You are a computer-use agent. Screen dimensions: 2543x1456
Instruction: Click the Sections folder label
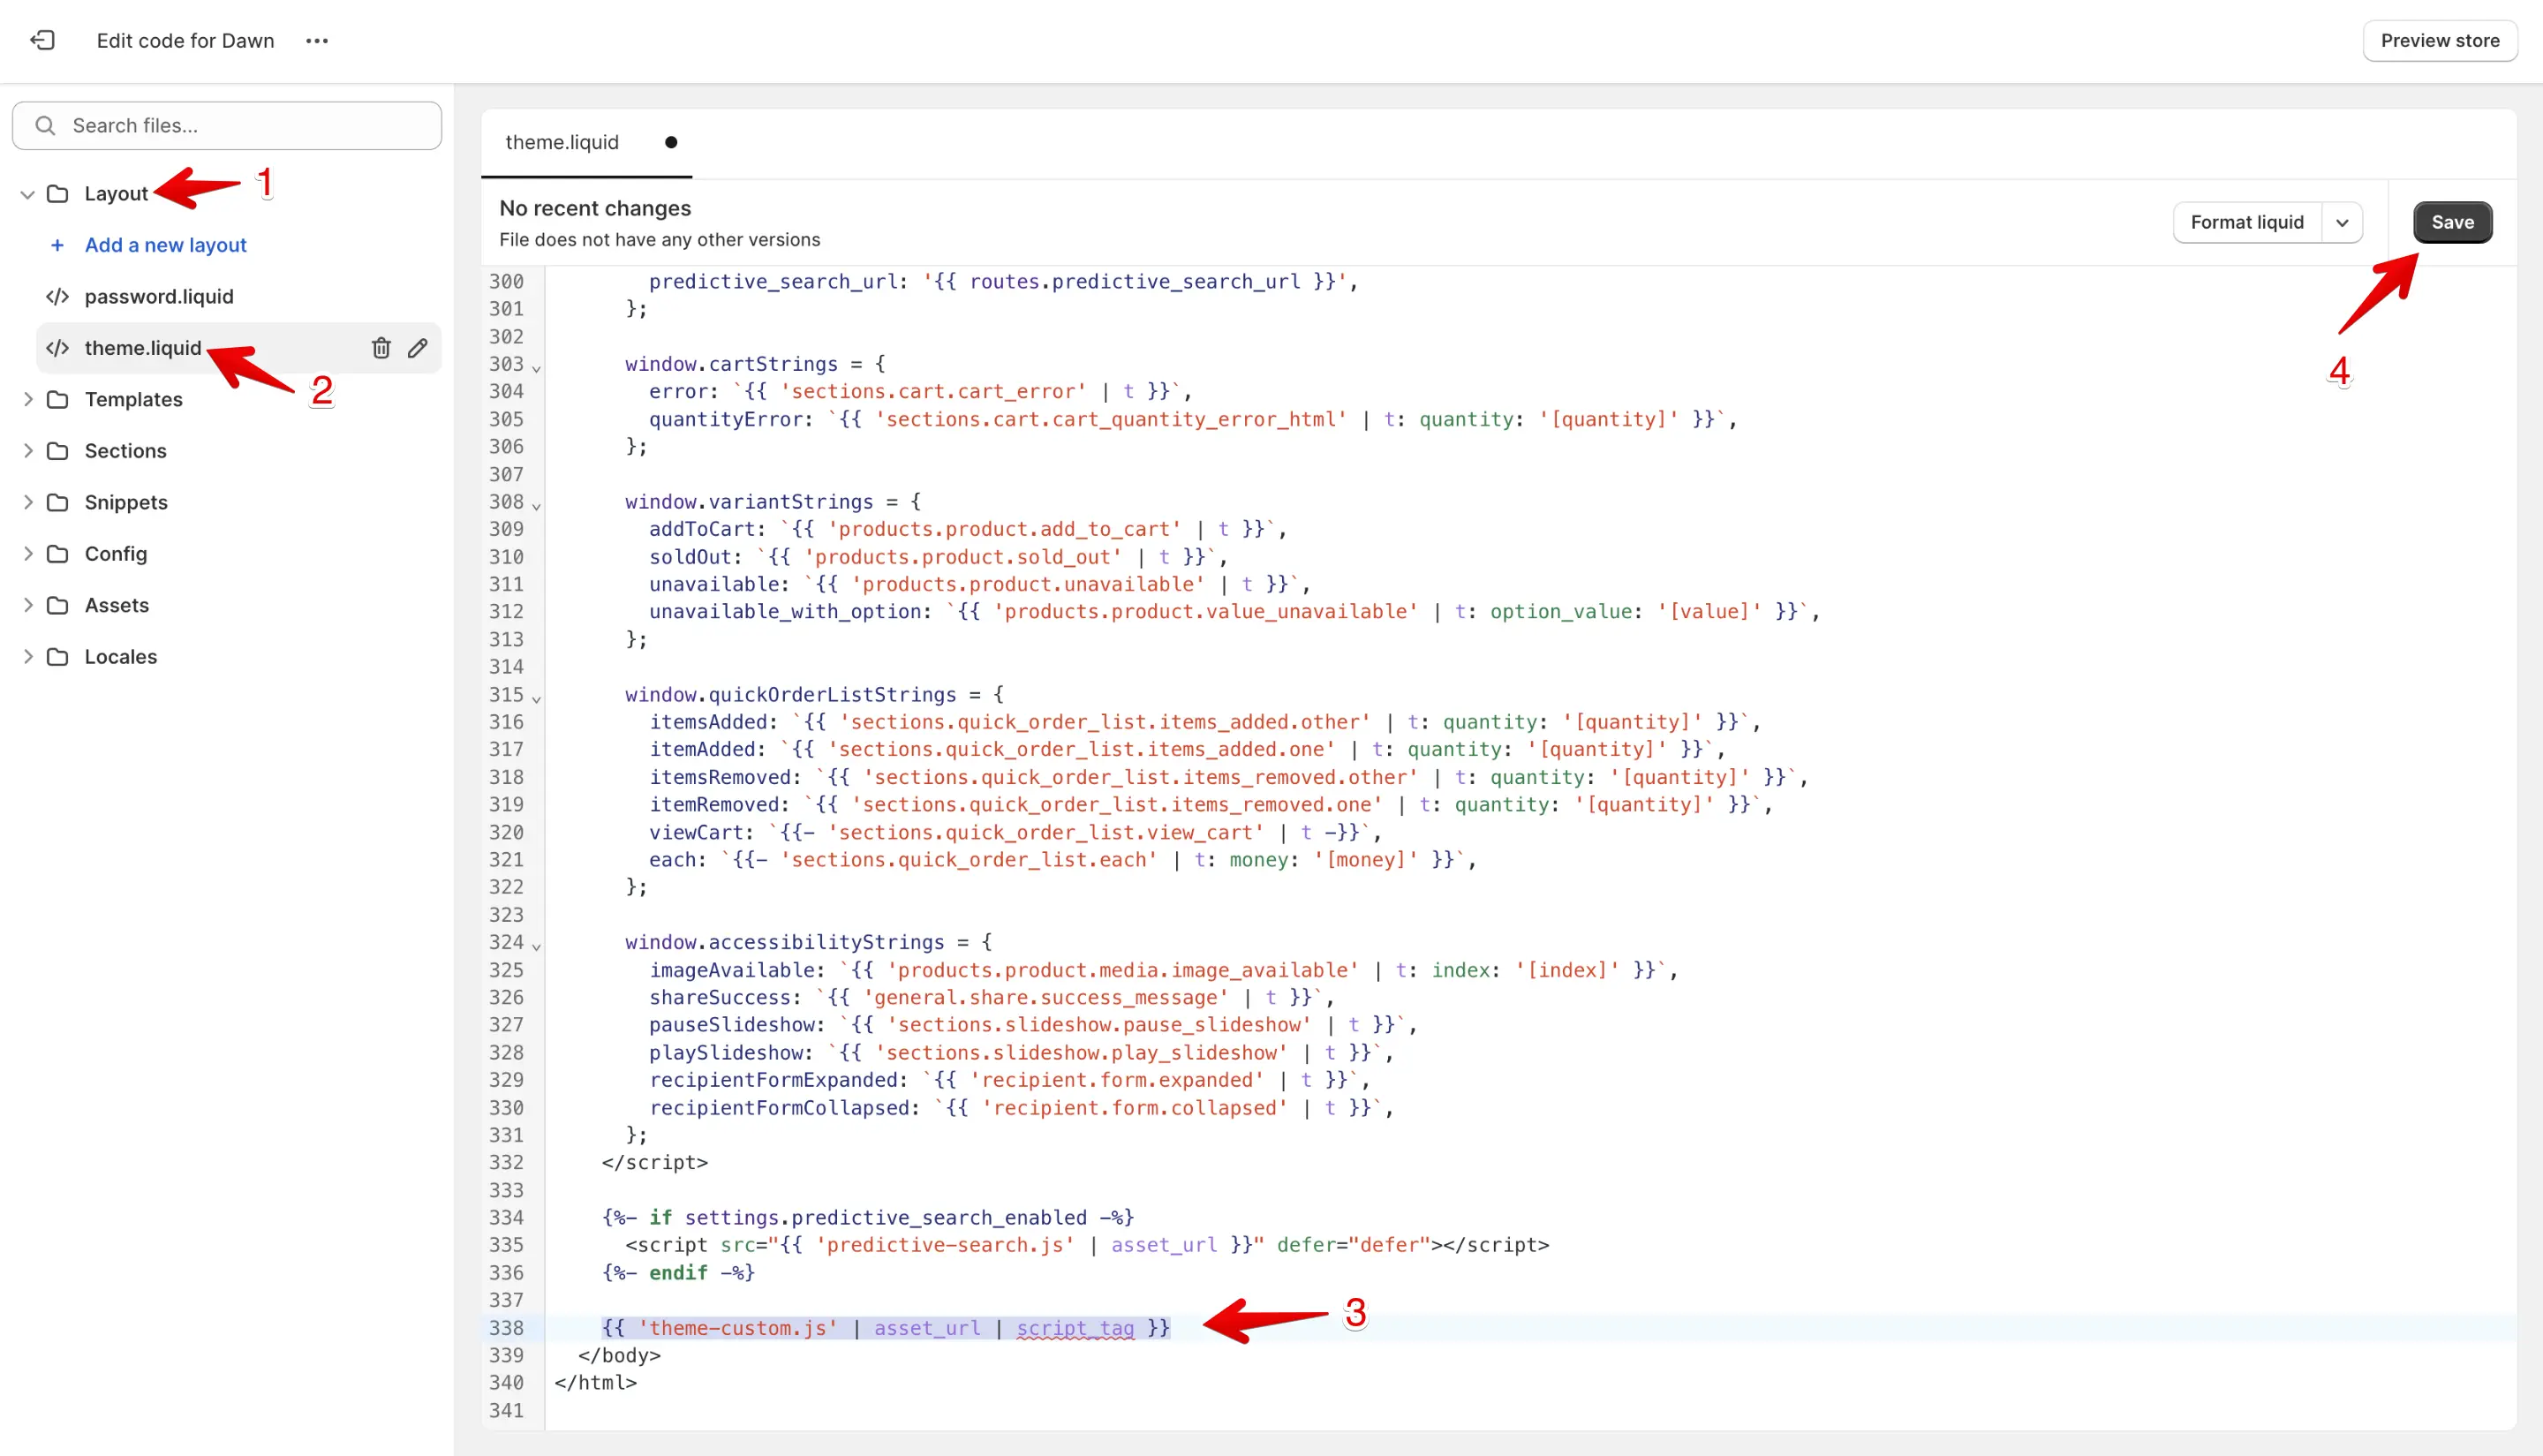[x=125, y=451]
